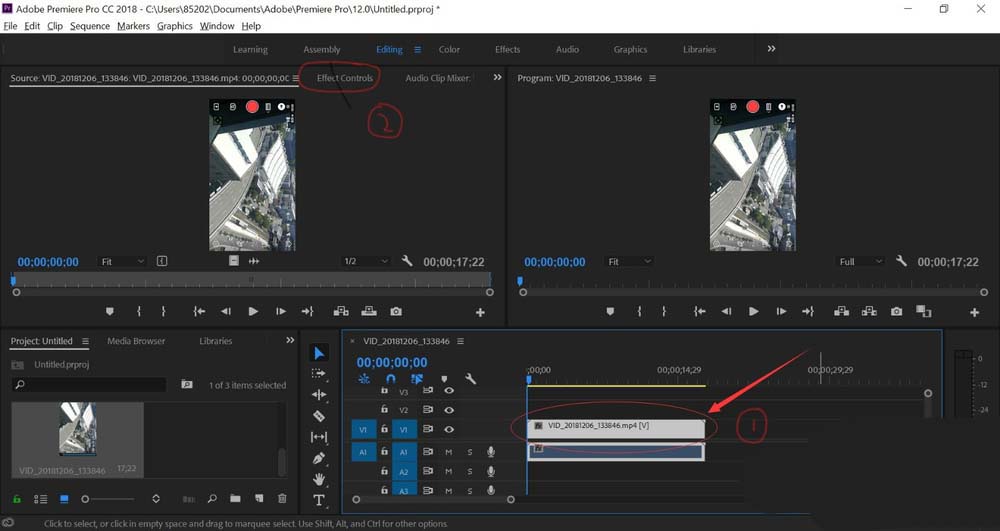Switch to the Effect Controls tab
Viewport: 1000px width, 531px height.
pos(344,78)
